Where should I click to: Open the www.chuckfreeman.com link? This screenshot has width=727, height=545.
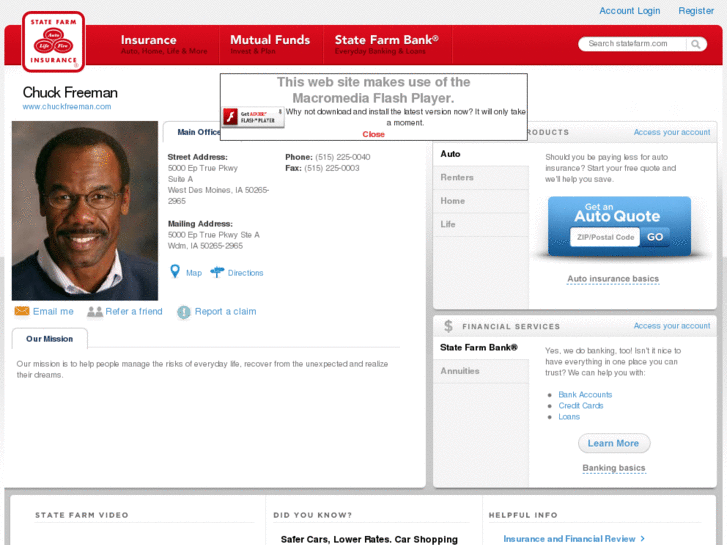tap(67, 107)
